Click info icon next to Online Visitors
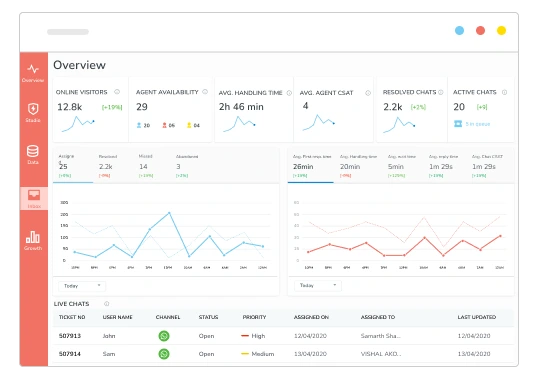Screen dimensions: 538x375 (117, 92)
